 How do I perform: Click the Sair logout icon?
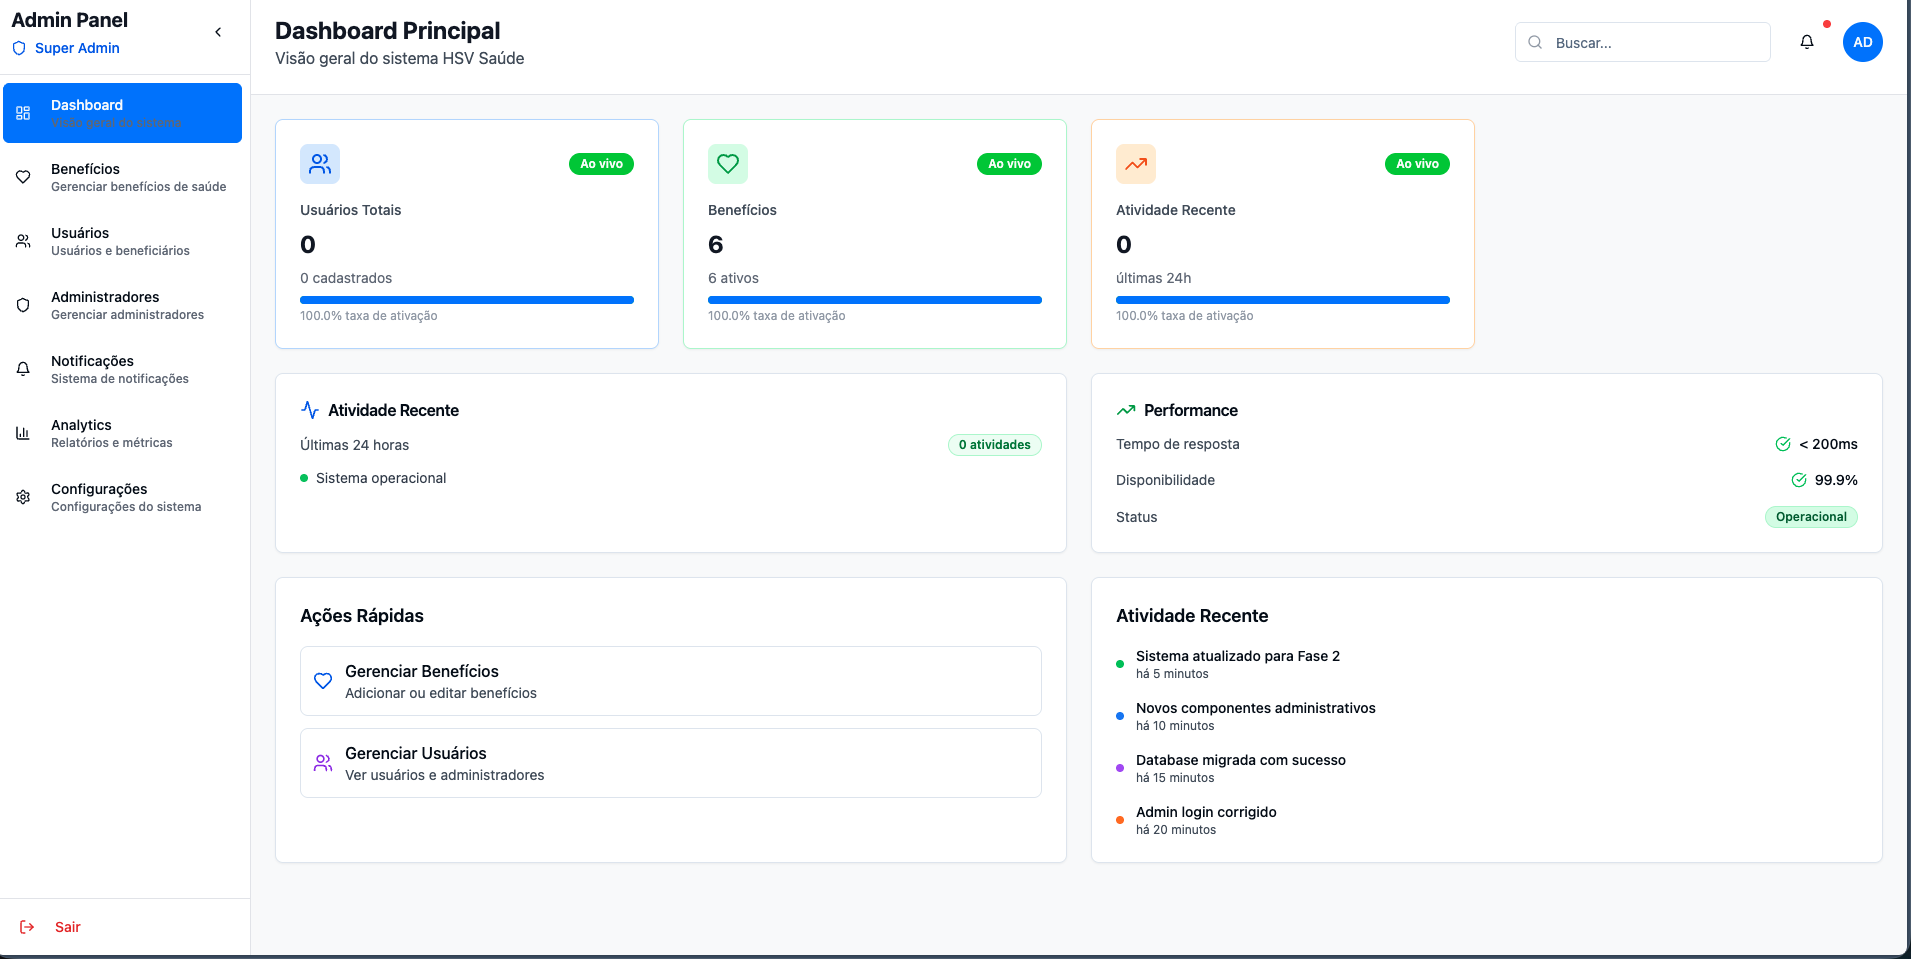click(x=27, y=927)
